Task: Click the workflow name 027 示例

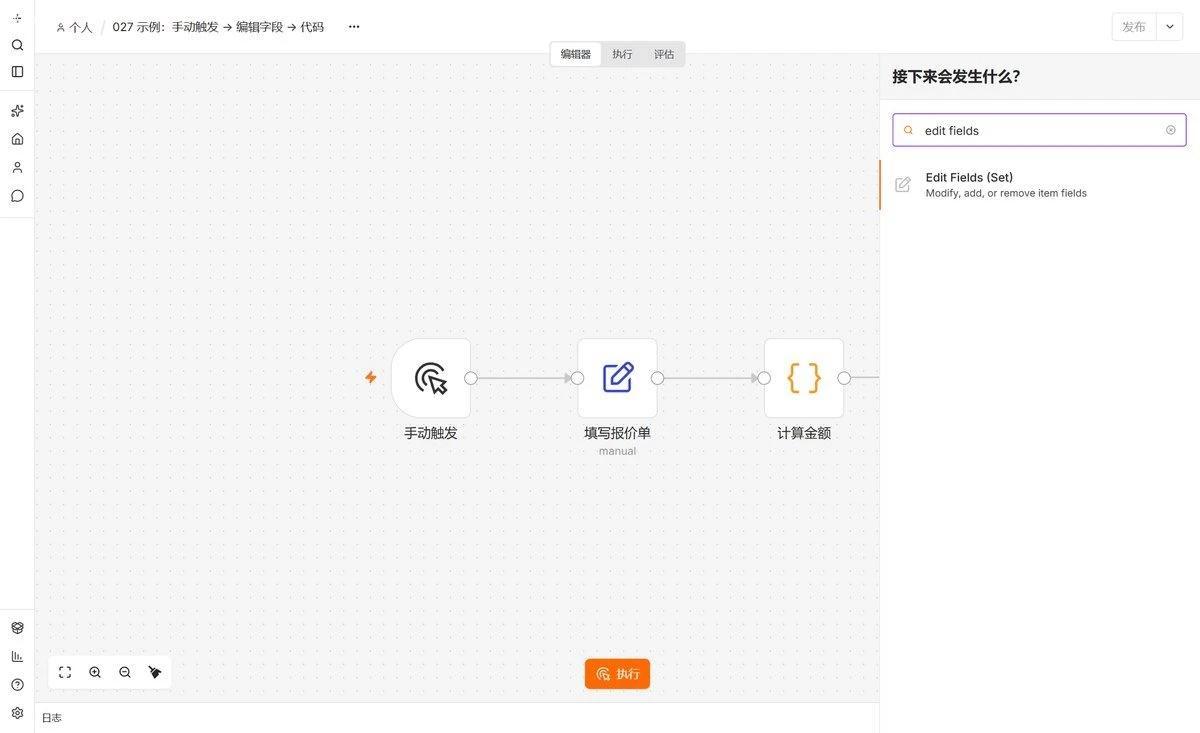Action: point(218,27)
